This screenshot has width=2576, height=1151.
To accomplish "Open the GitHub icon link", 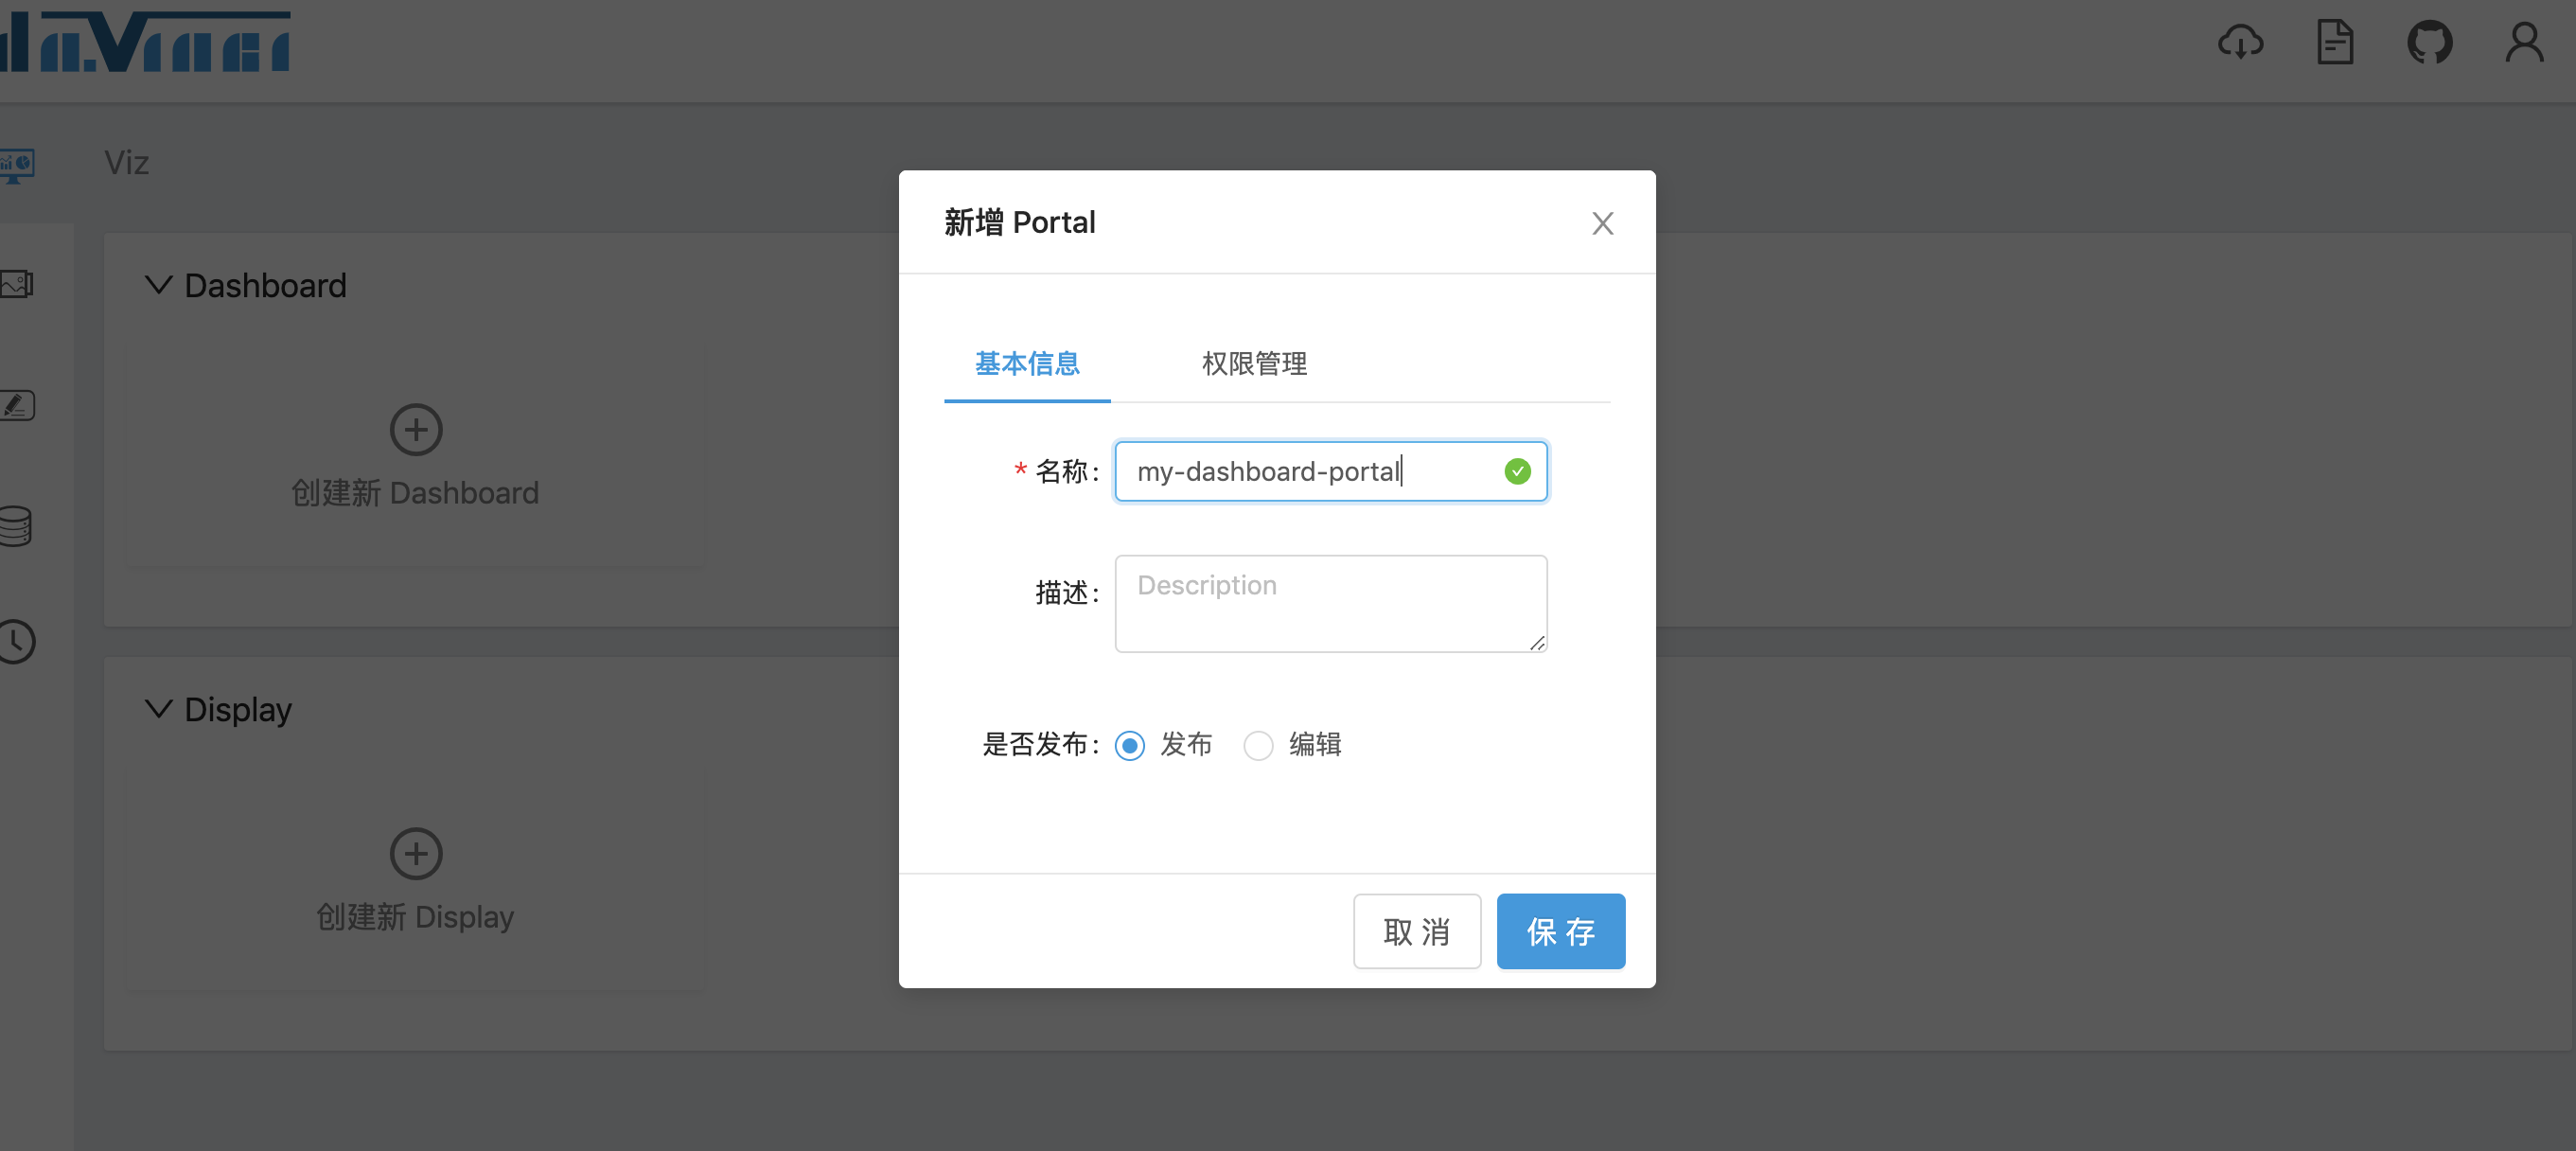I will pos(2429,43).
